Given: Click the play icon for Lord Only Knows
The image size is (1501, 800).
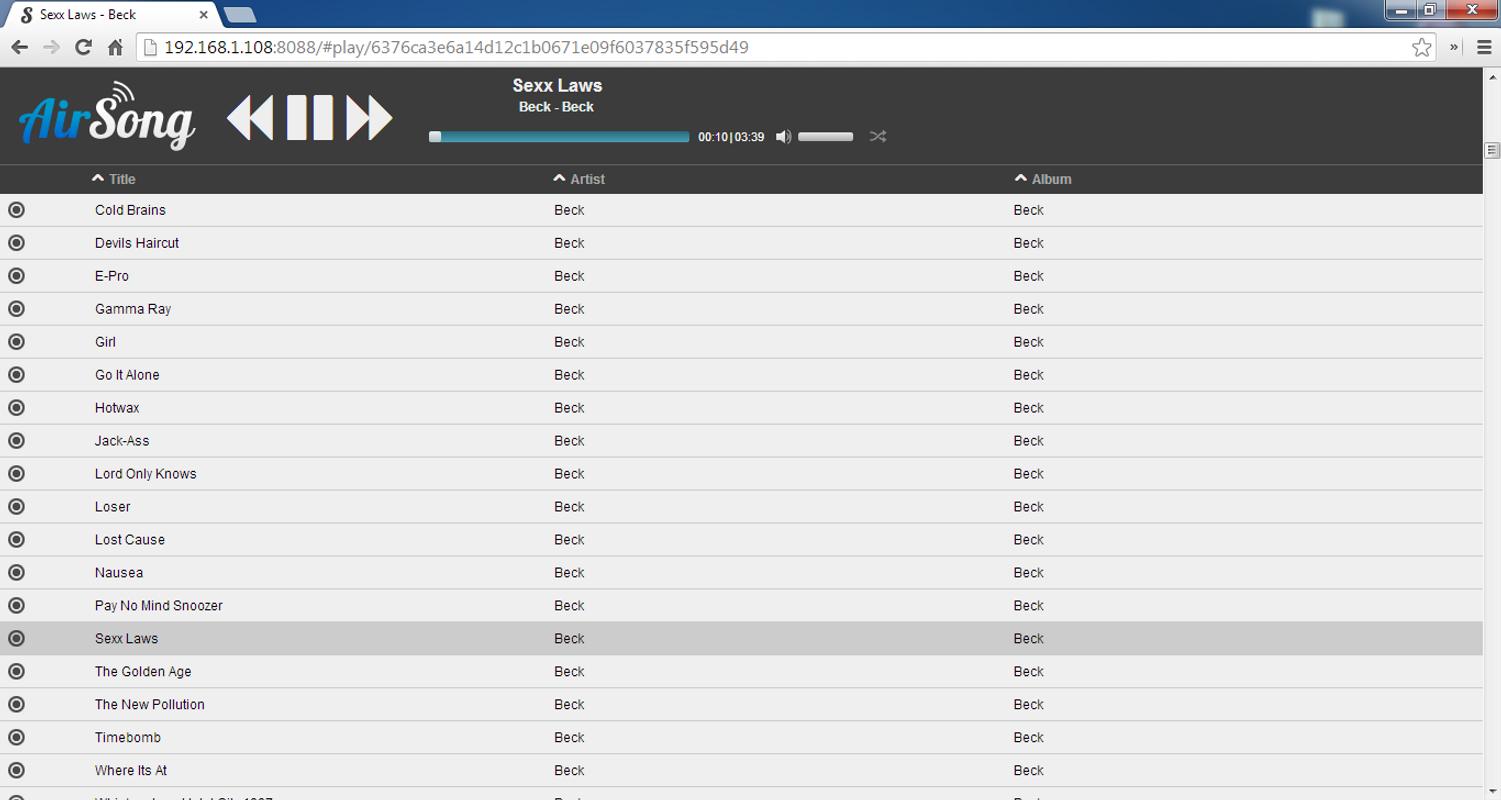Looking at the screenshot, I should pyautogui.click(x=16, y=474).
